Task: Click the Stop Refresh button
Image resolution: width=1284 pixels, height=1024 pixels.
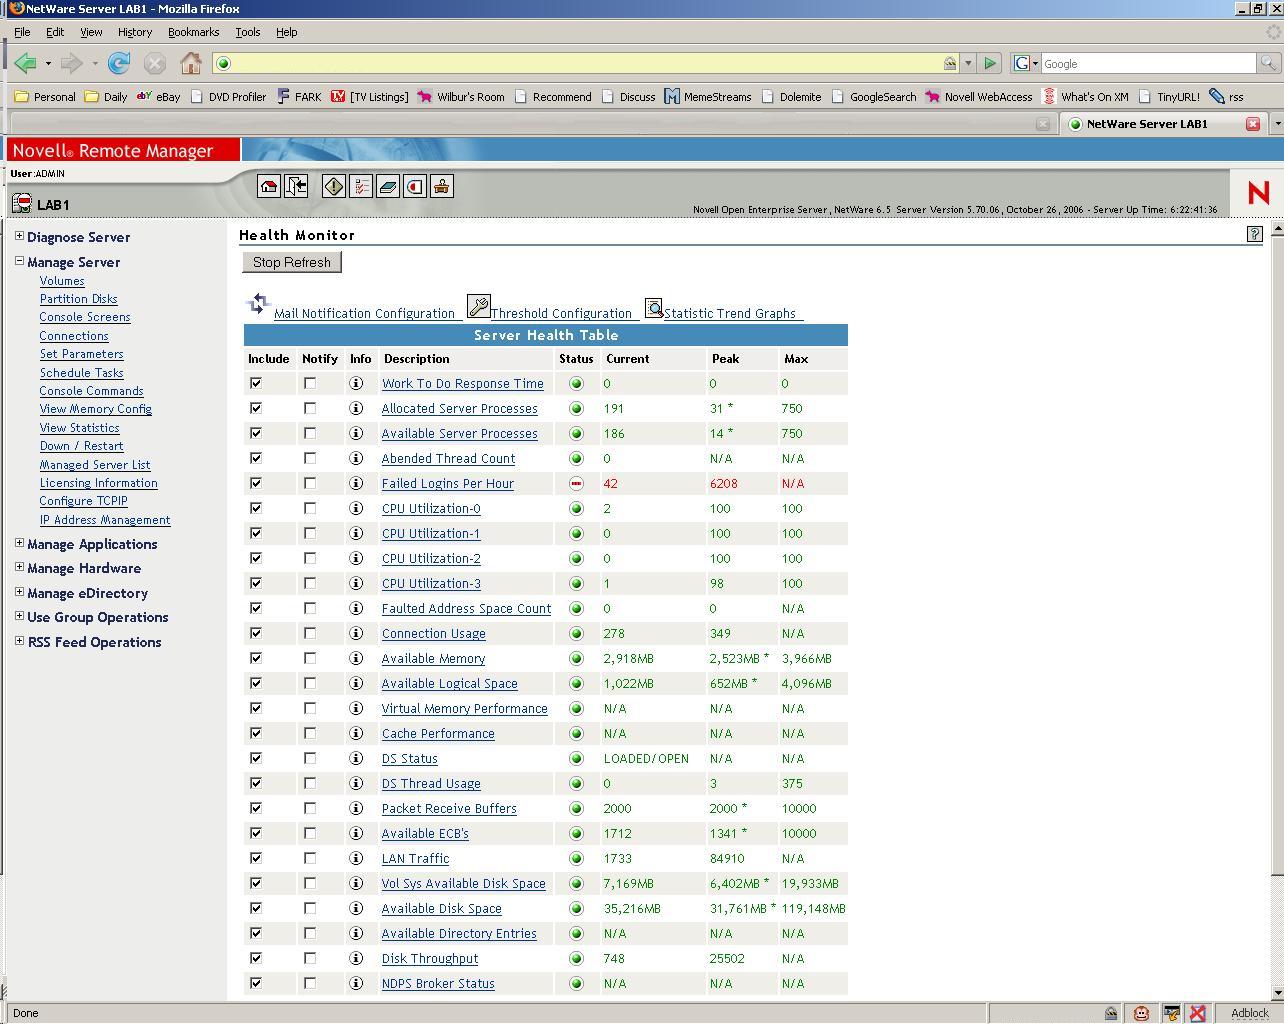Action: [292, 262]
